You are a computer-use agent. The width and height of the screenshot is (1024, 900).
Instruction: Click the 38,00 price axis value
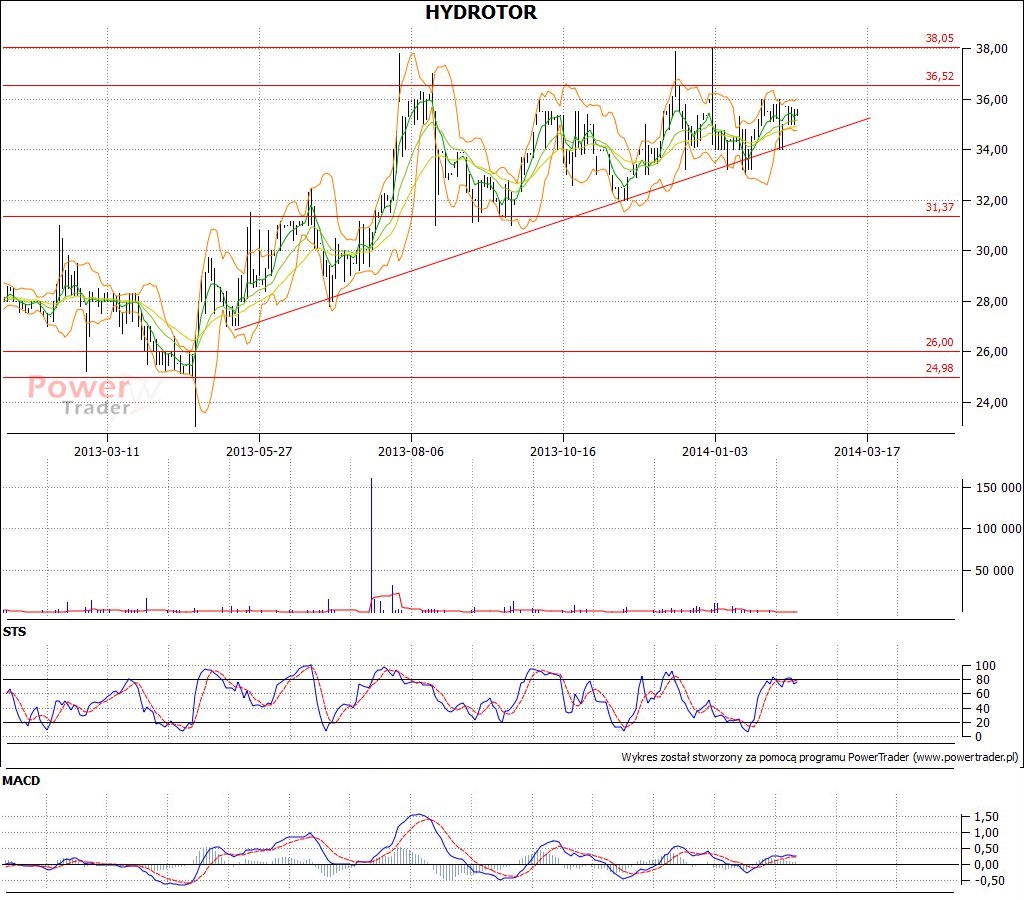tap(991, 48)
